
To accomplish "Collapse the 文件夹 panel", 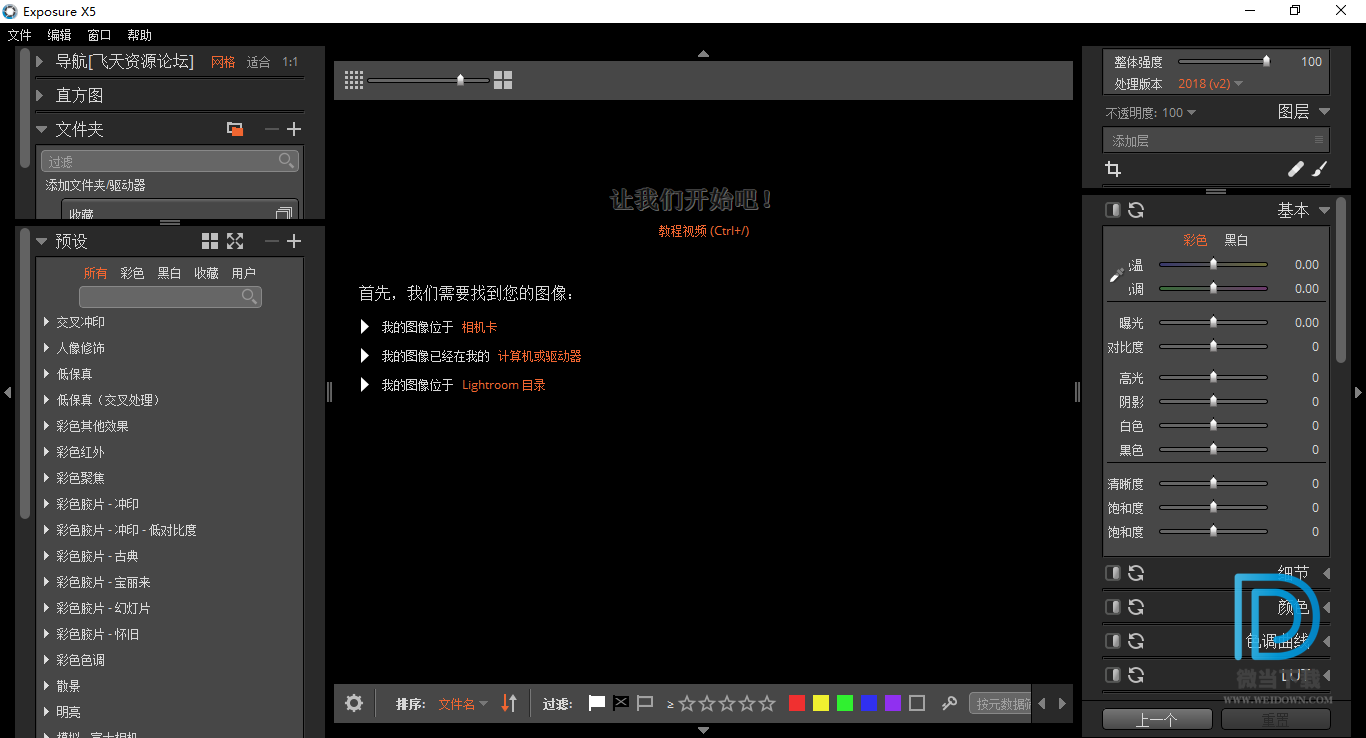I will point(41,129).
